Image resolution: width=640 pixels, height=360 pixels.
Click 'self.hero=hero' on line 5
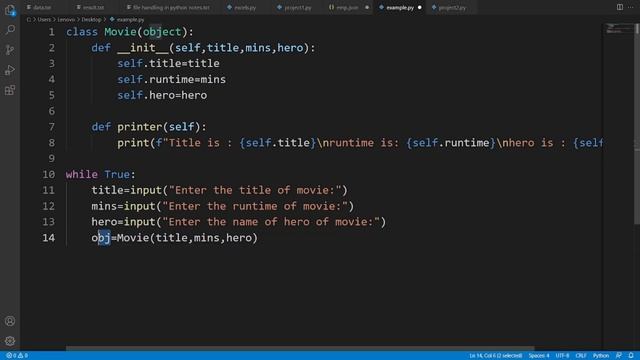click(x=162, y=95)
